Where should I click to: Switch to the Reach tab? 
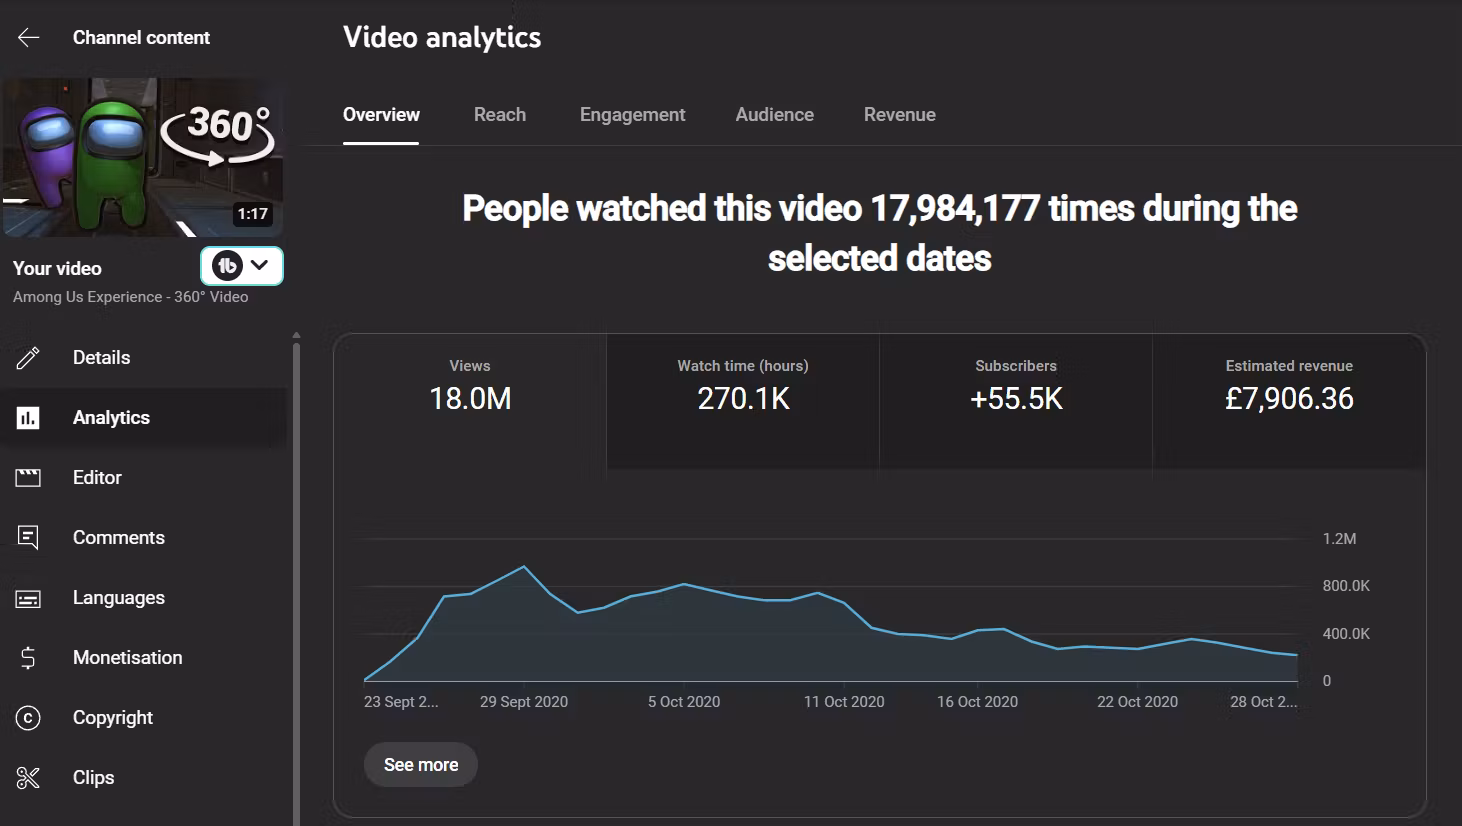tap(500, 115)
